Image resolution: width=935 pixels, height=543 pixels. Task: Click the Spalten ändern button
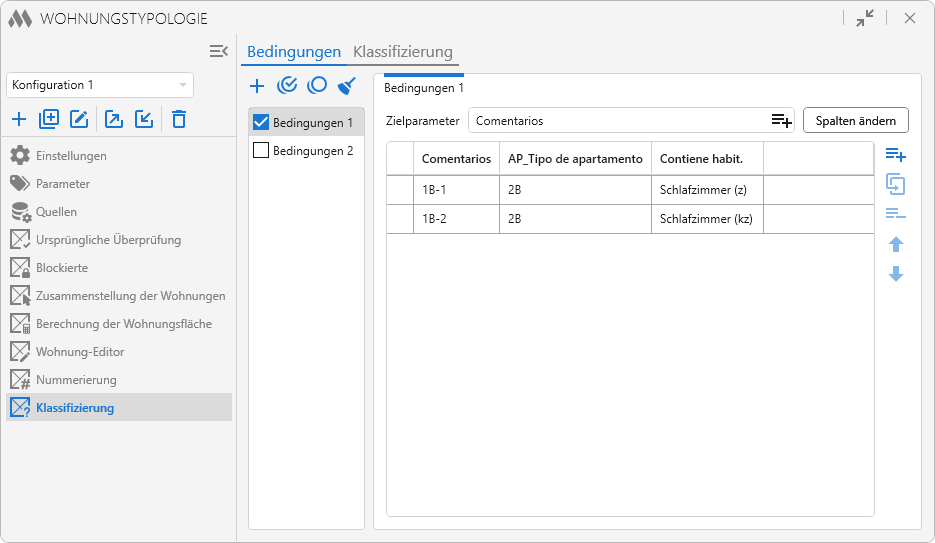pos(855,120)
